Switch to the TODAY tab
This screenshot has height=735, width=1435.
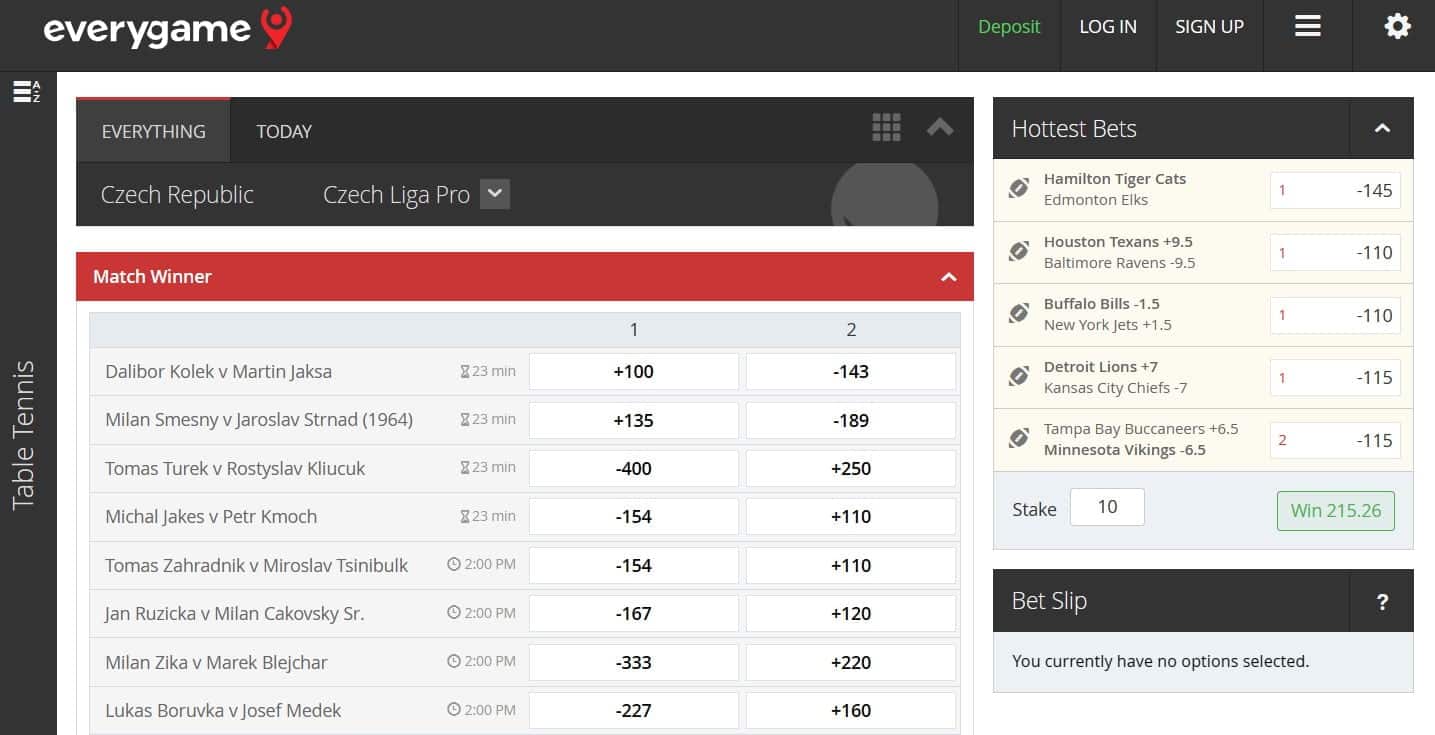(x=284, y=131)
